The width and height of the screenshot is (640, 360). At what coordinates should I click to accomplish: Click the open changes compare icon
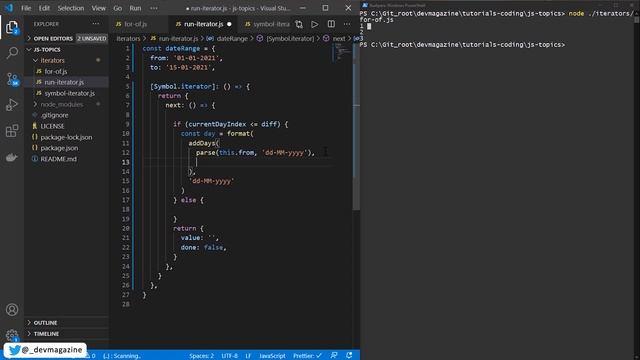(x=299, y=24)
